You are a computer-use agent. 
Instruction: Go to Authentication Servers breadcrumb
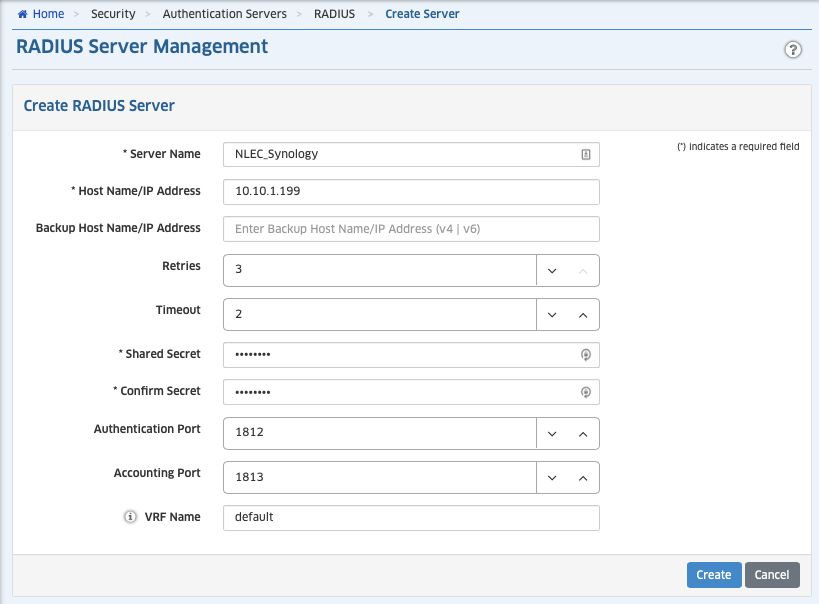pos(224,14)
